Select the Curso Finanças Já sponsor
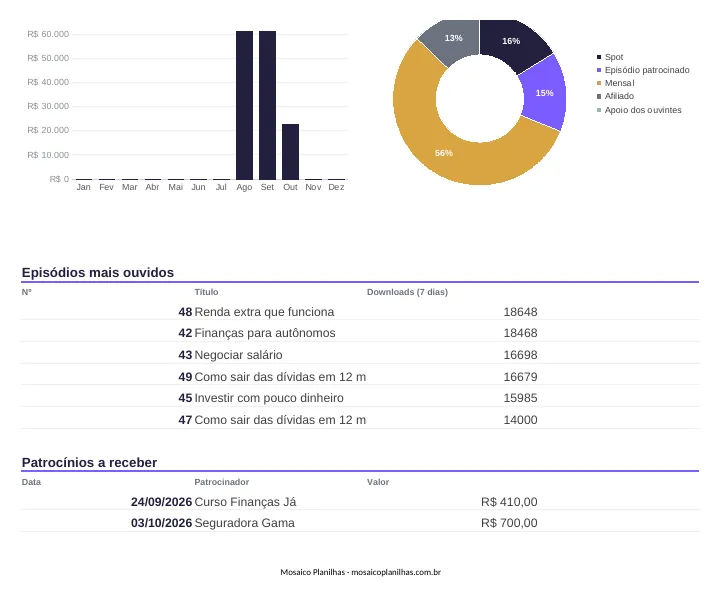Image resolution: width=719 pixels, height=597 pixels. tap(245, 502)
